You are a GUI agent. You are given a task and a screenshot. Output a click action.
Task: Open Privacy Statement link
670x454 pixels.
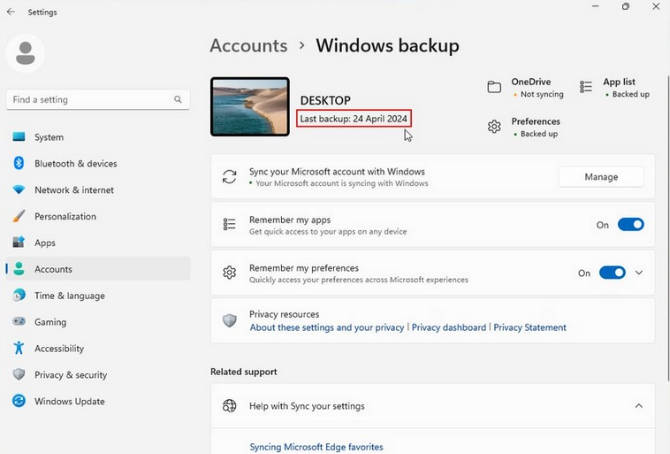(x=530, y=327)
